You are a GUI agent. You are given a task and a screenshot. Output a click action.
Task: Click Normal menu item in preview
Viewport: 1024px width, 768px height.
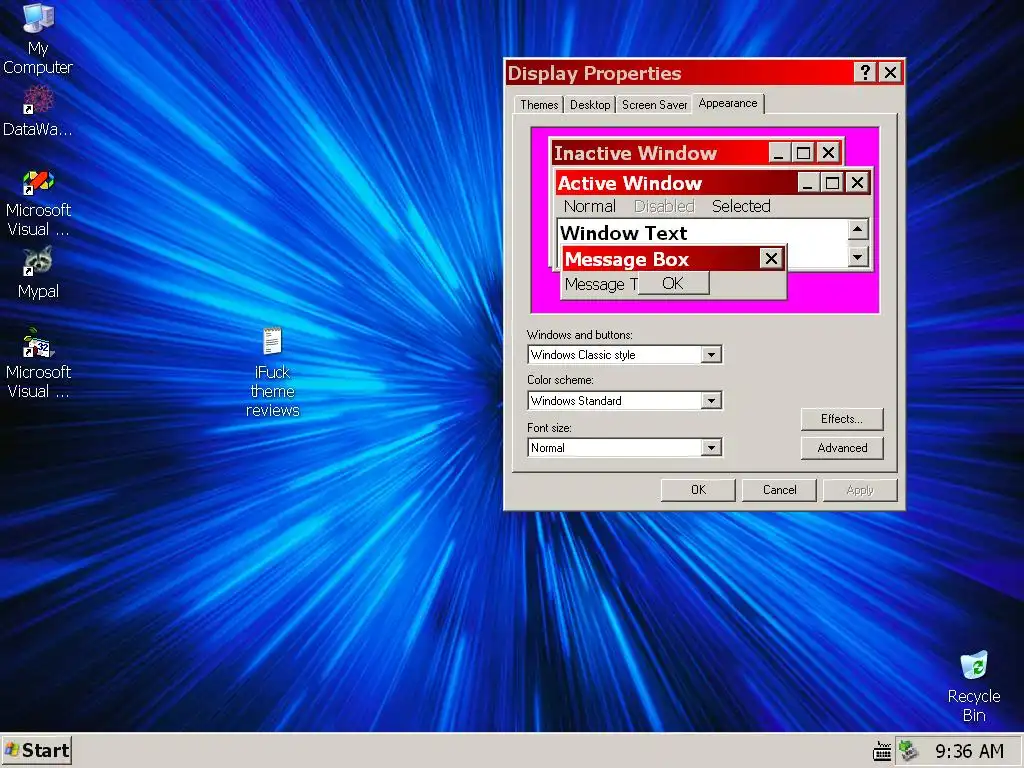pos(589,206)
